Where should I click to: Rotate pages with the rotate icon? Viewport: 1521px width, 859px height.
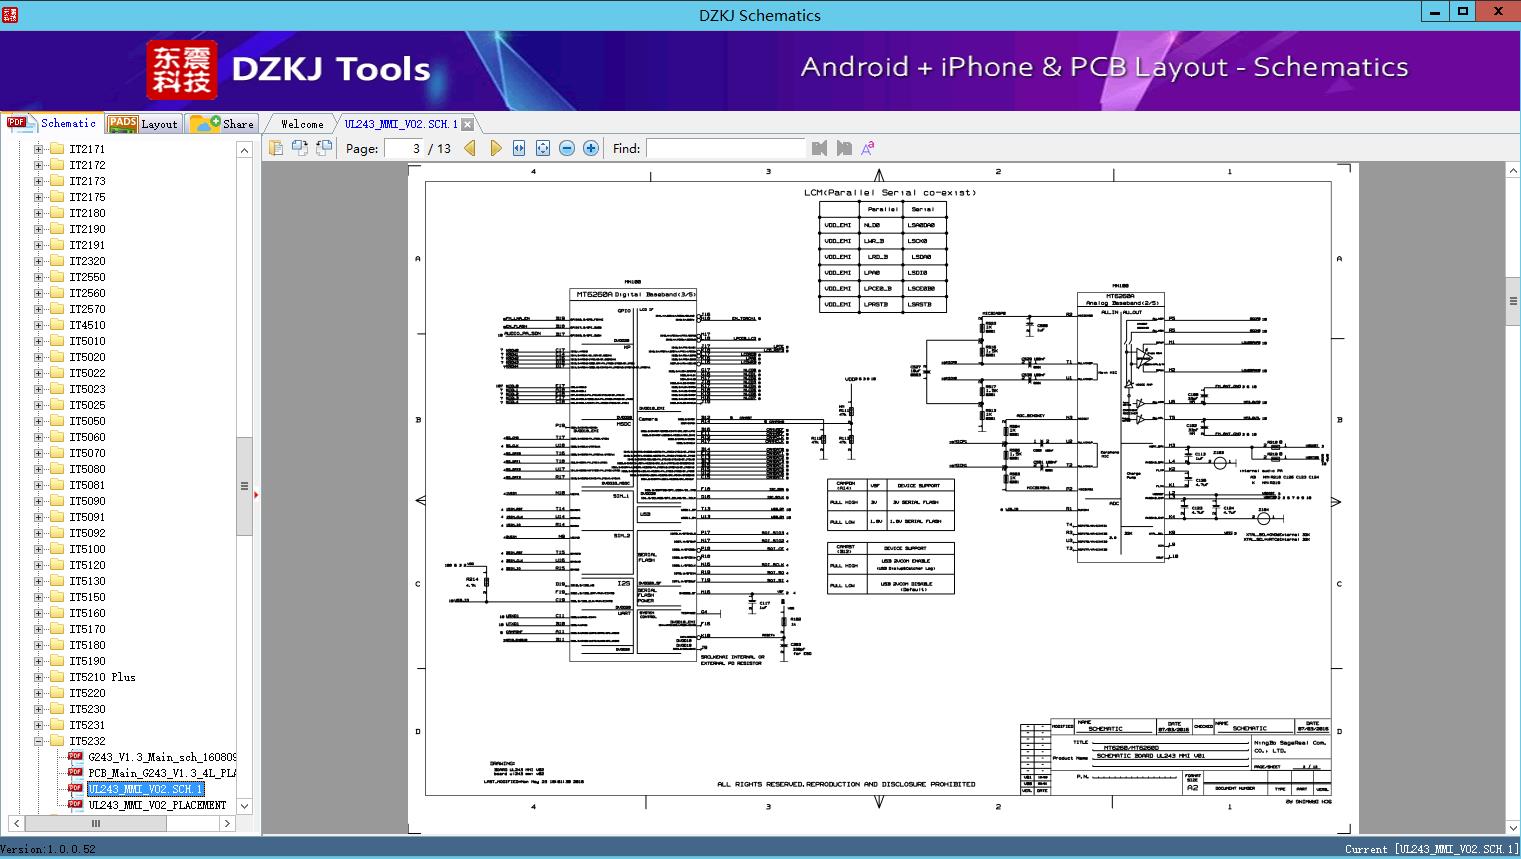pyautogui.click(x=300, y=148)
